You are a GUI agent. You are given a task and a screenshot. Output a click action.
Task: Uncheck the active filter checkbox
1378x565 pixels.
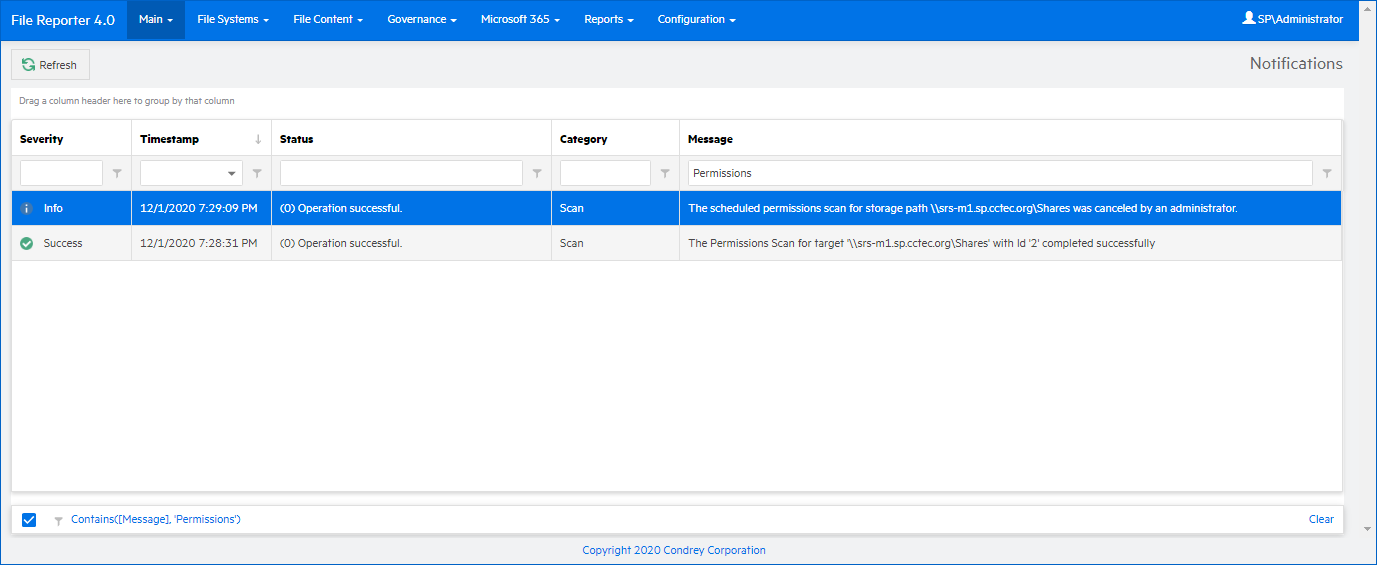pyautogui.click(x=29, y=520)
